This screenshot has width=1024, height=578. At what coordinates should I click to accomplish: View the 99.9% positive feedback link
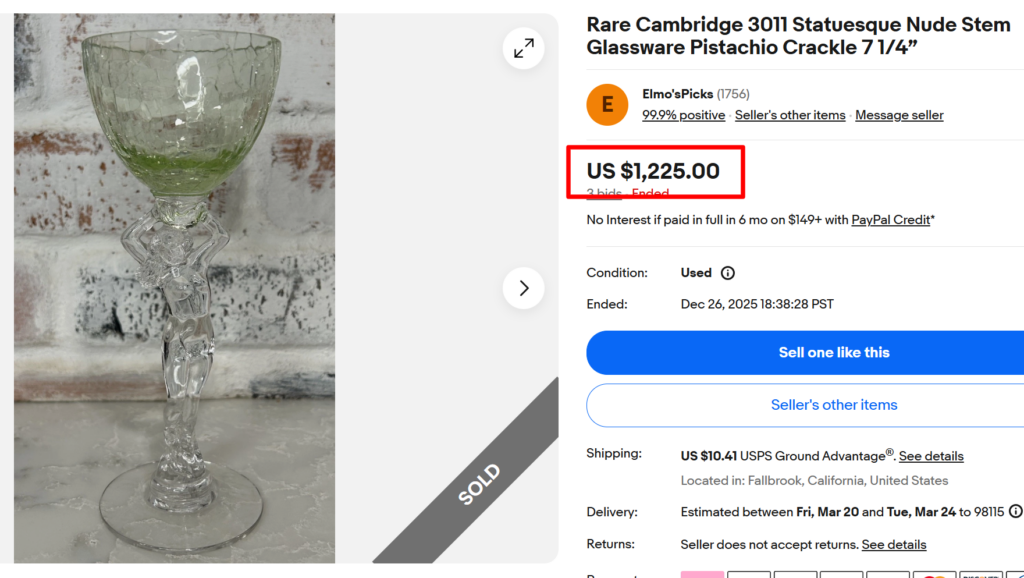point(683,115)
